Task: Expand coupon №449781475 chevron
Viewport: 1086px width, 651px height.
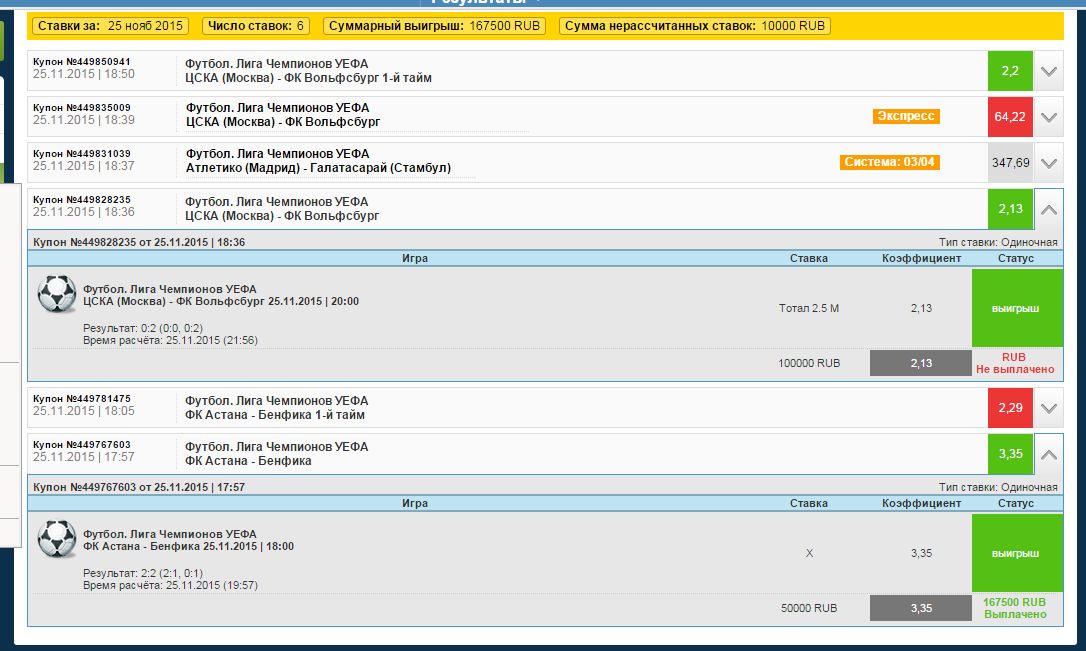Action: (1049, 408)
